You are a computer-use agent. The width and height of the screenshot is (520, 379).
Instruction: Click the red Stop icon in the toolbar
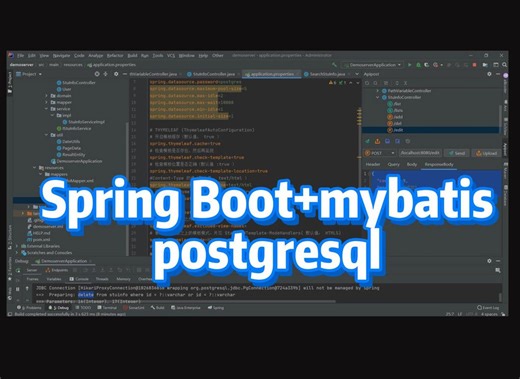[x=474, y=65]
